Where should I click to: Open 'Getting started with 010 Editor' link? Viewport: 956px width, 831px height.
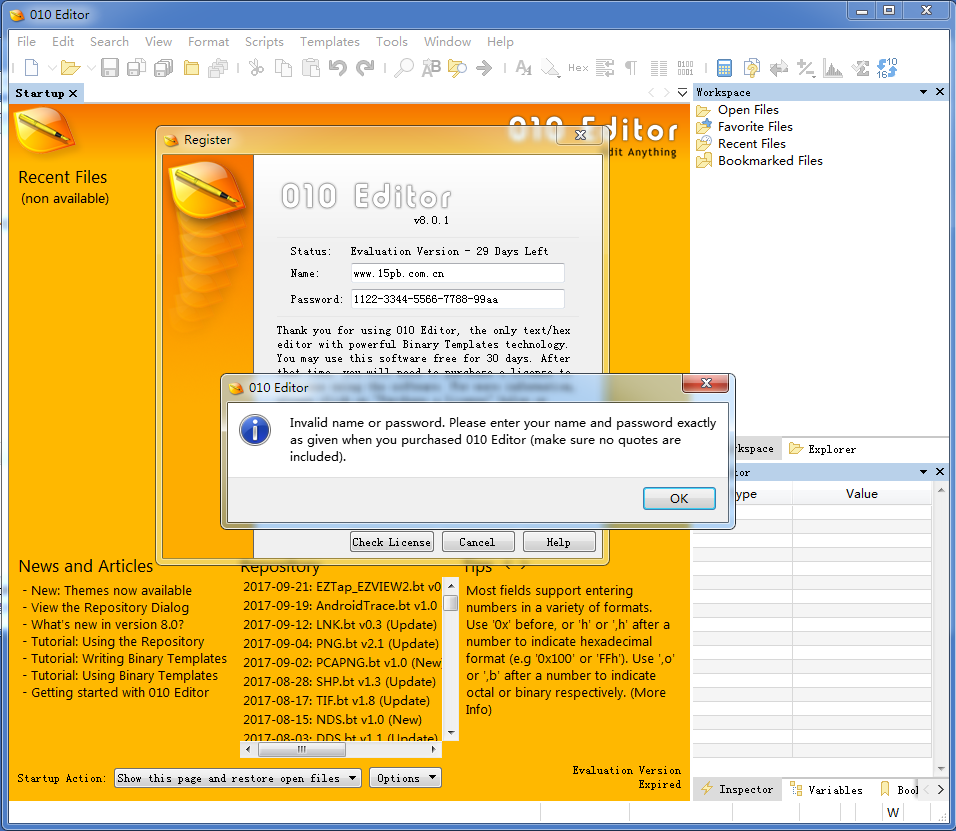(x=120, y=693)
